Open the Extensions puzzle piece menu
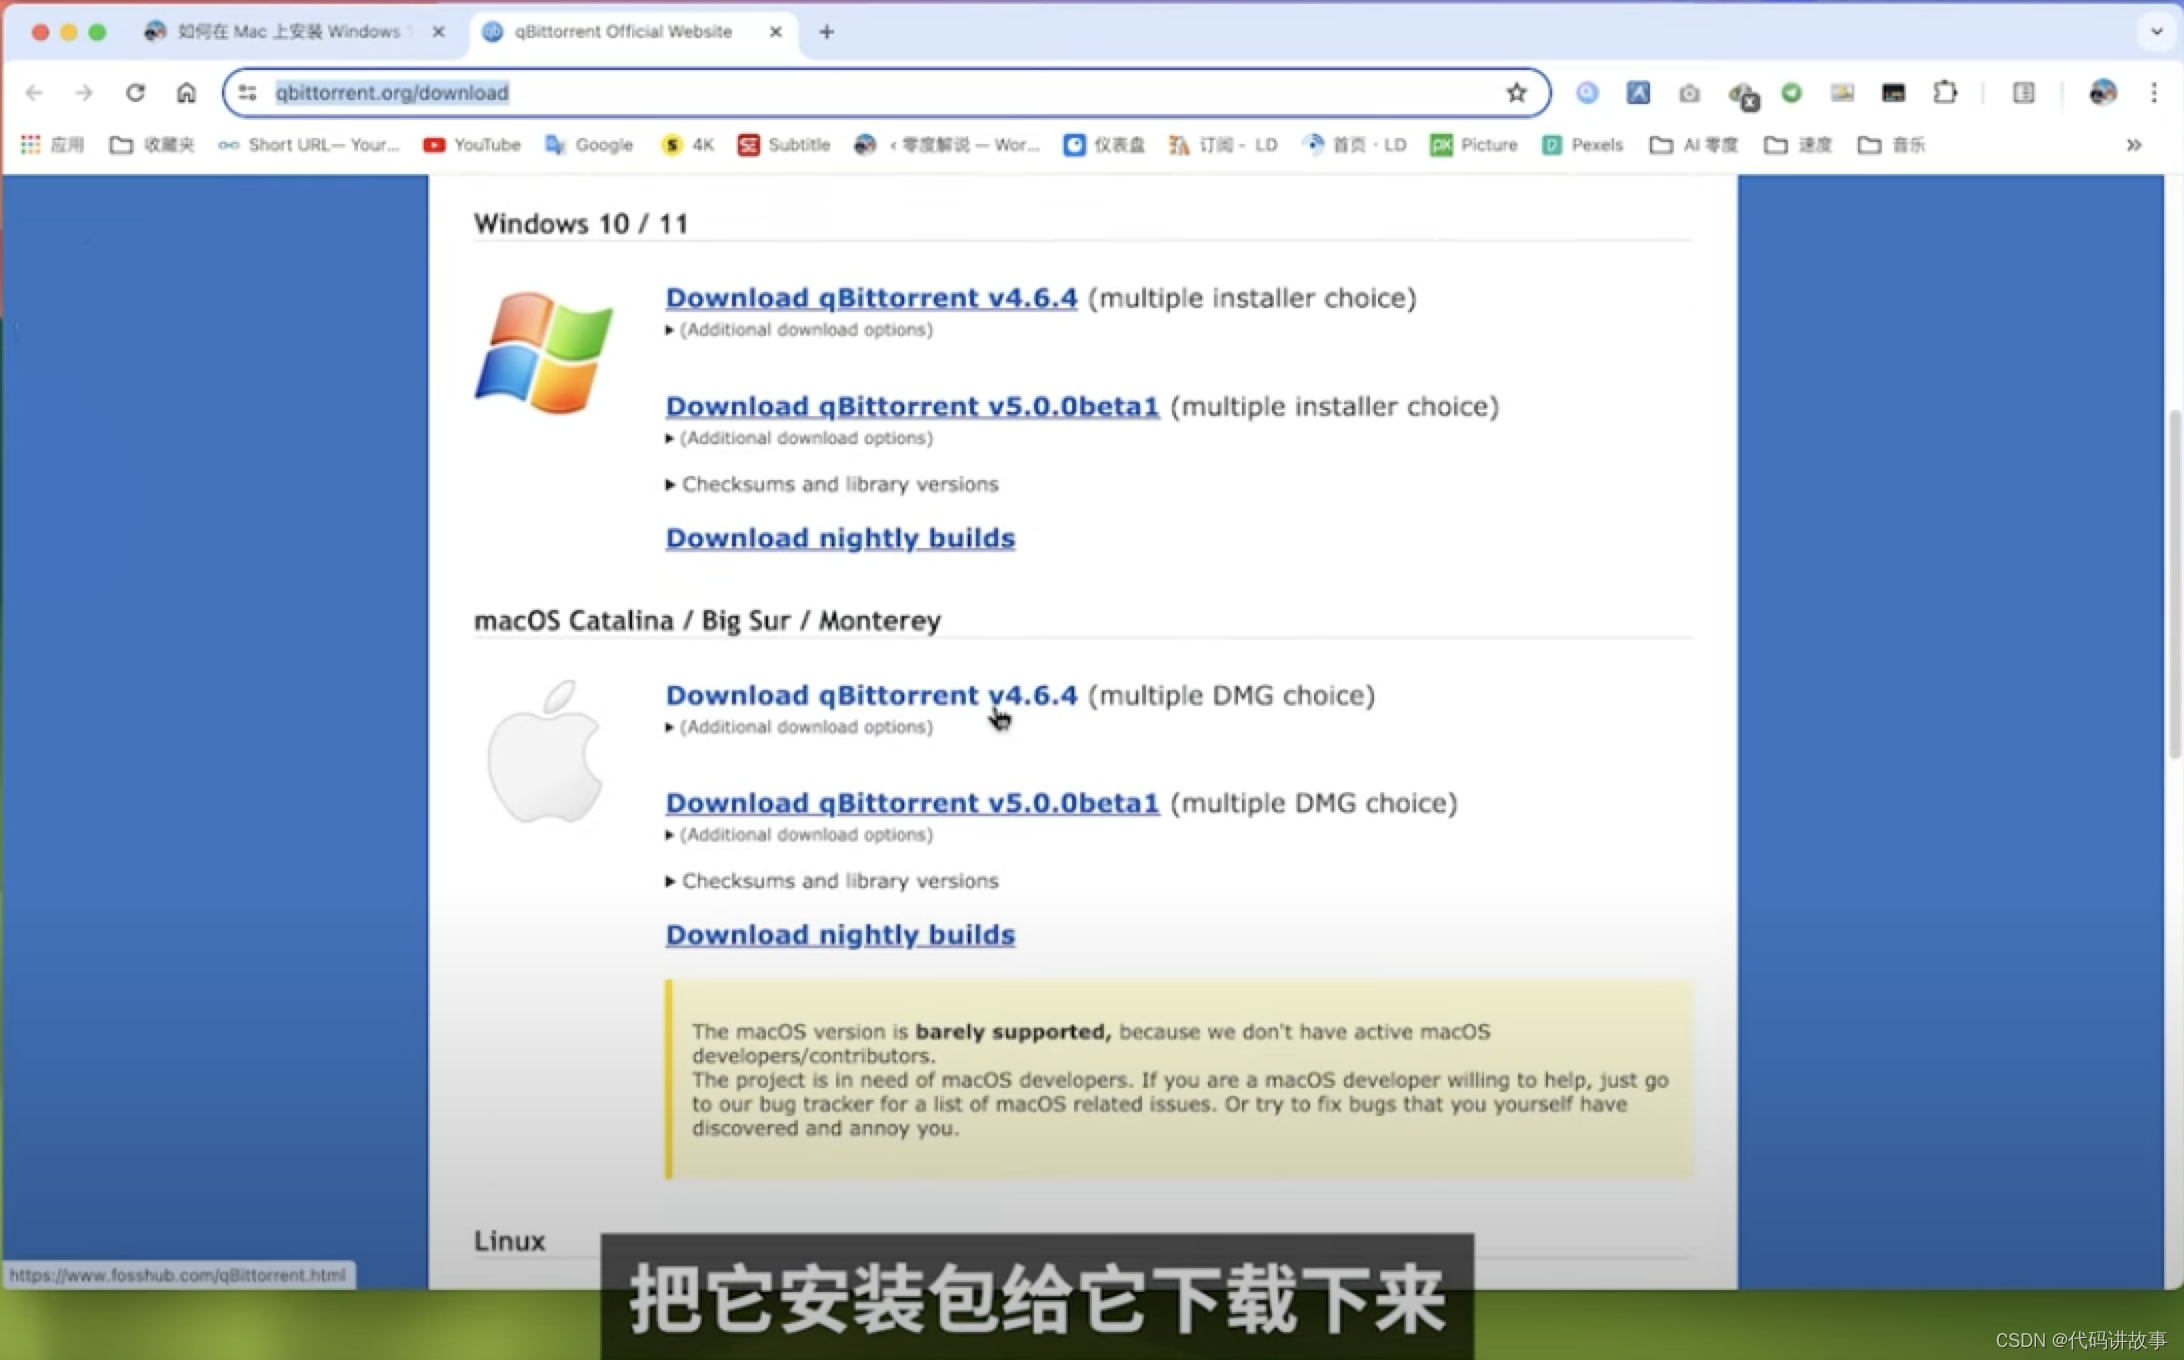The height and width of the screenshot is (1360, 2184). [x=1945, y=93]
